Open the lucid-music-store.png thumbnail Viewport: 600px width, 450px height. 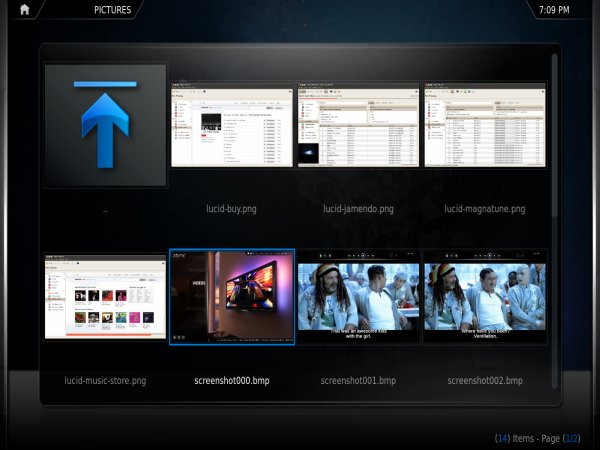tap(105, 297)
